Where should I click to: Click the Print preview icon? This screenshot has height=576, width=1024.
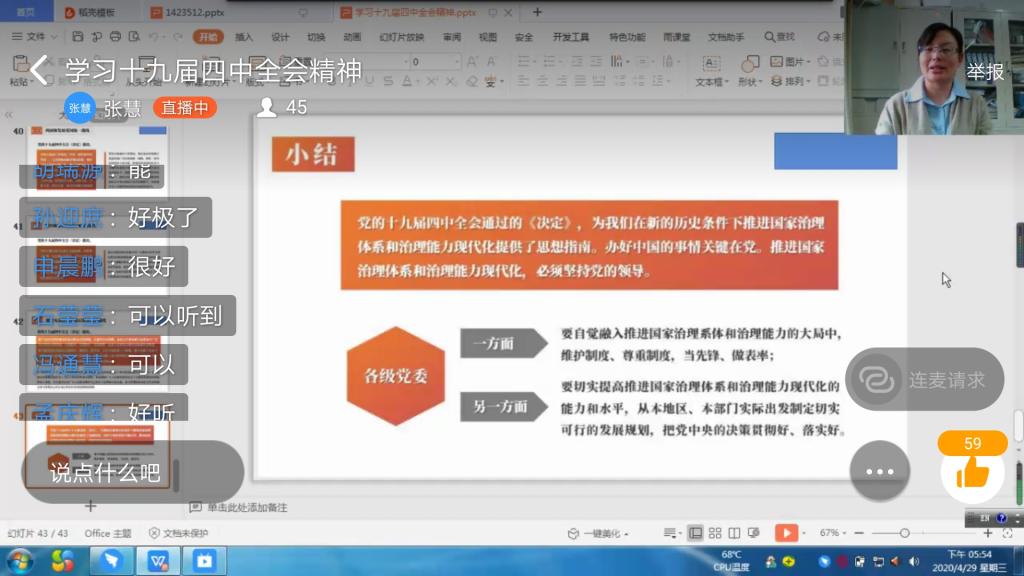(x=135, y=37)
